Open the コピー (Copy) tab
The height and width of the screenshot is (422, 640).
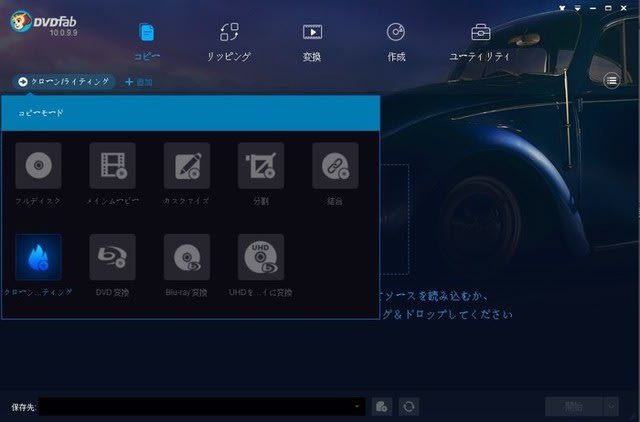147,41
